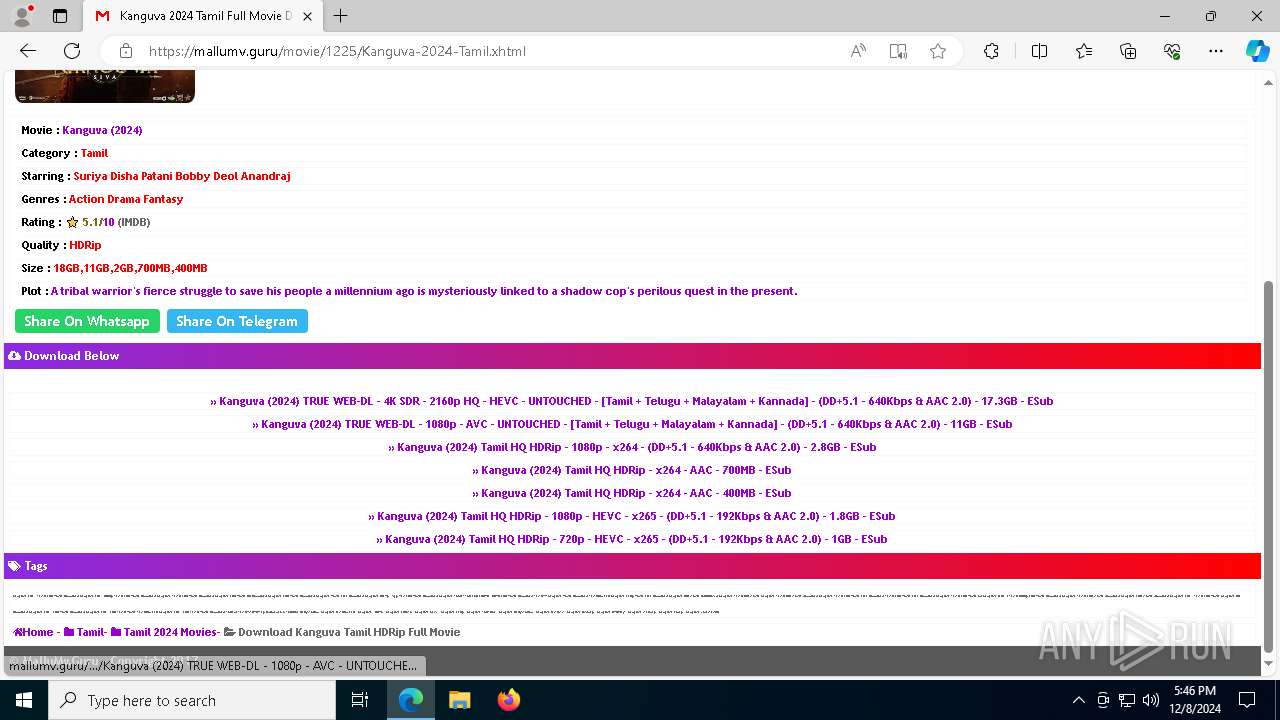
Task: Open the Tamil breadcrumb folder link
Action: tap(84, 632)
